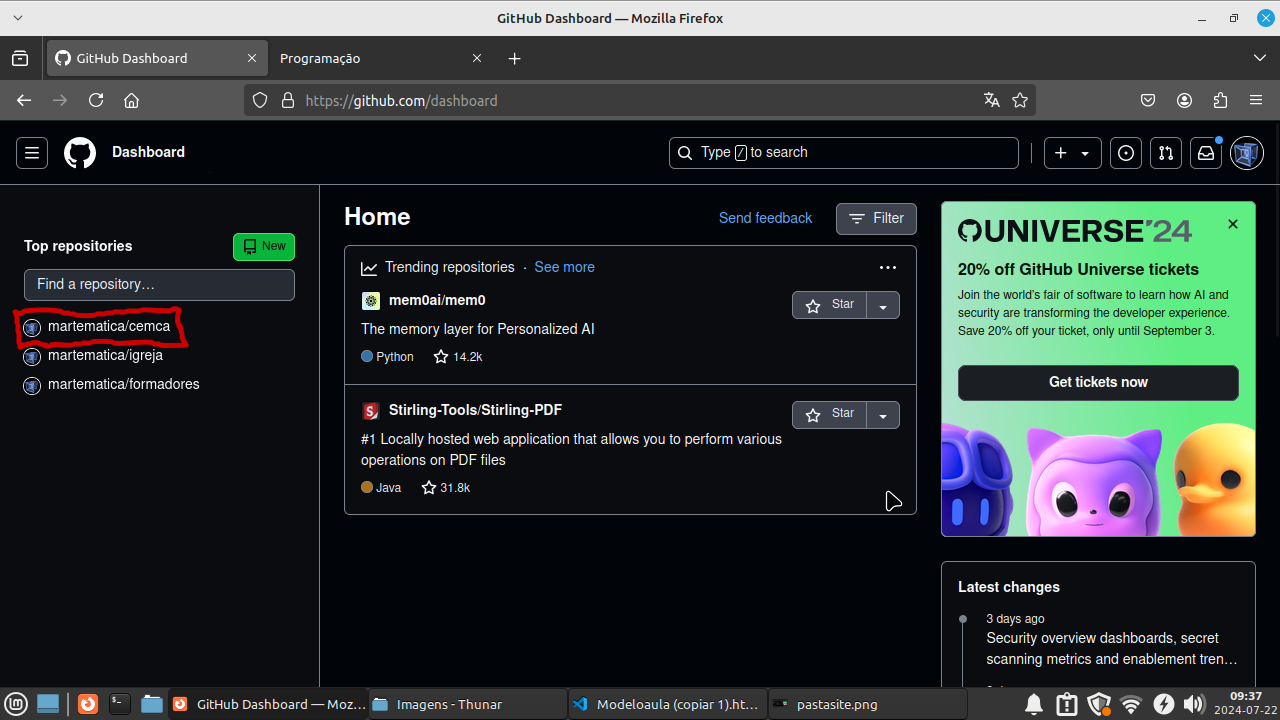Star the mem0ai/mem0 repository
This screenshot has height=720, width=1280.
pyautogui.click(x=829, y=305)
